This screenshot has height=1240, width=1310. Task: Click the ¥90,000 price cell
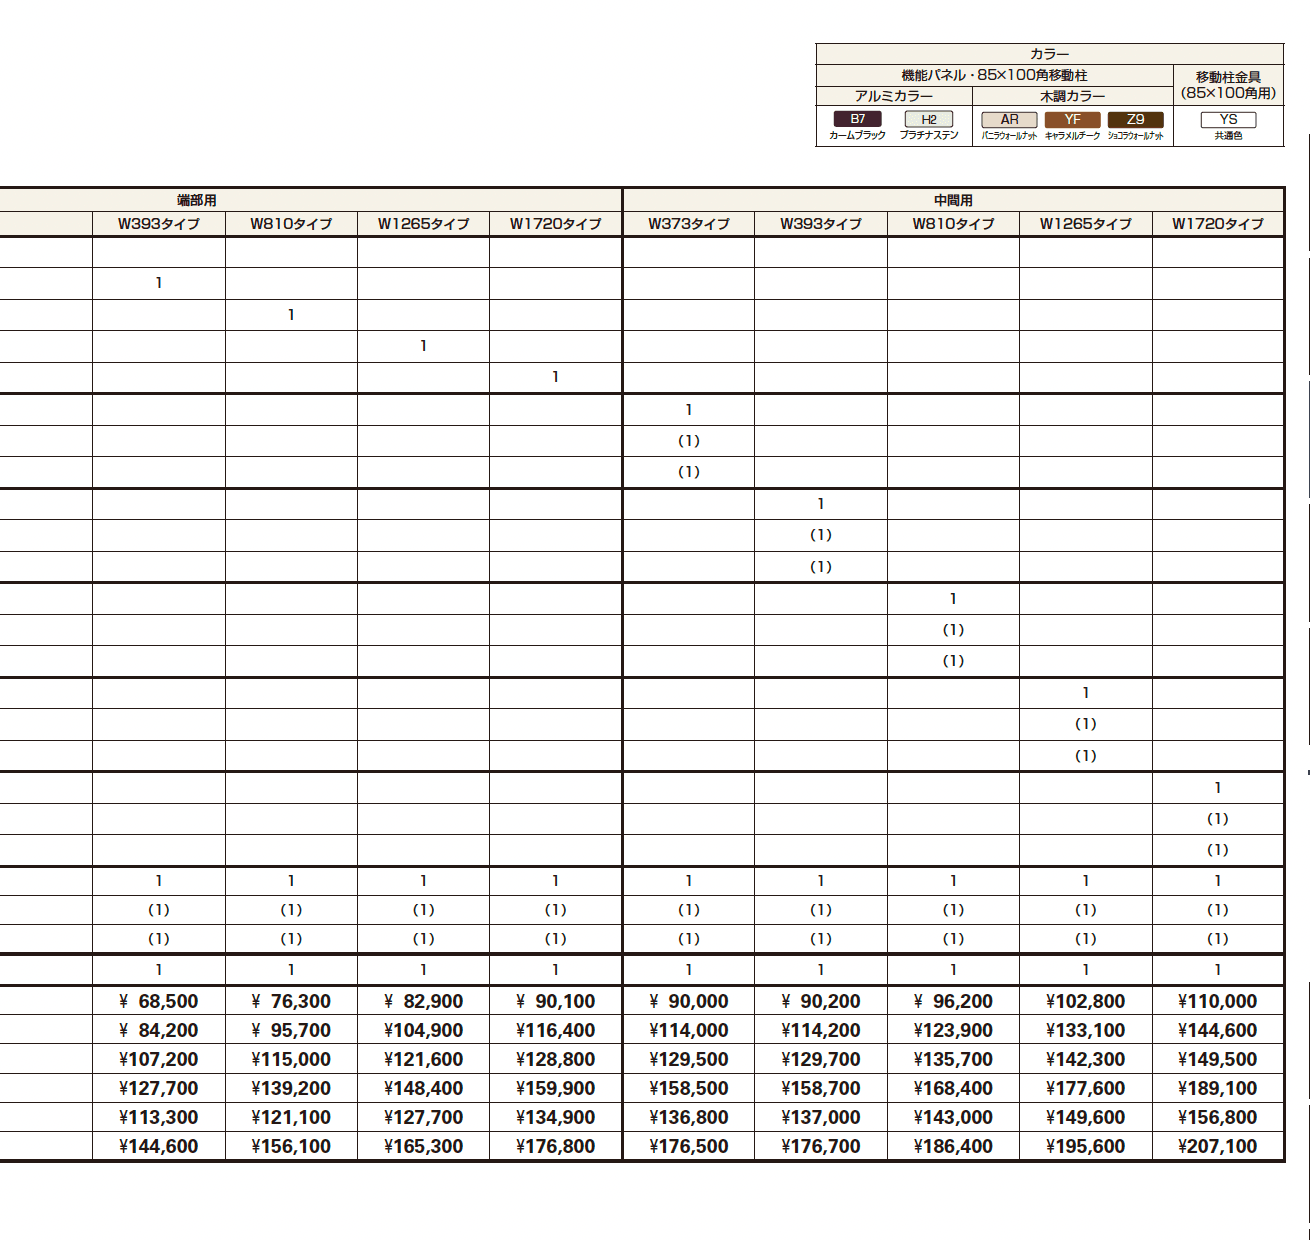[689, 1001]
